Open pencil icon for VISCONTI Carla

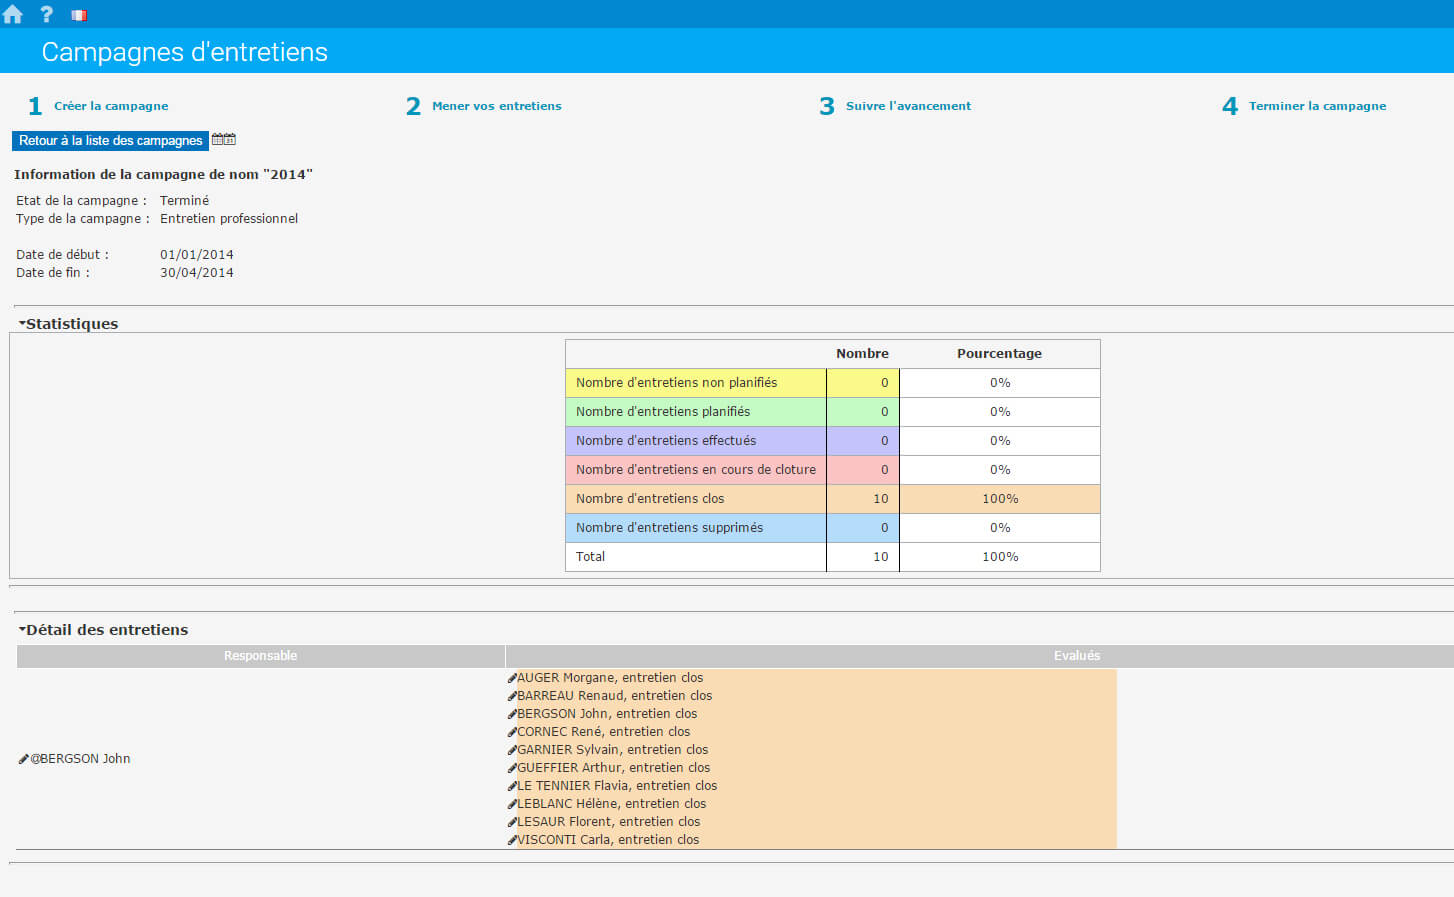(512, 840)
